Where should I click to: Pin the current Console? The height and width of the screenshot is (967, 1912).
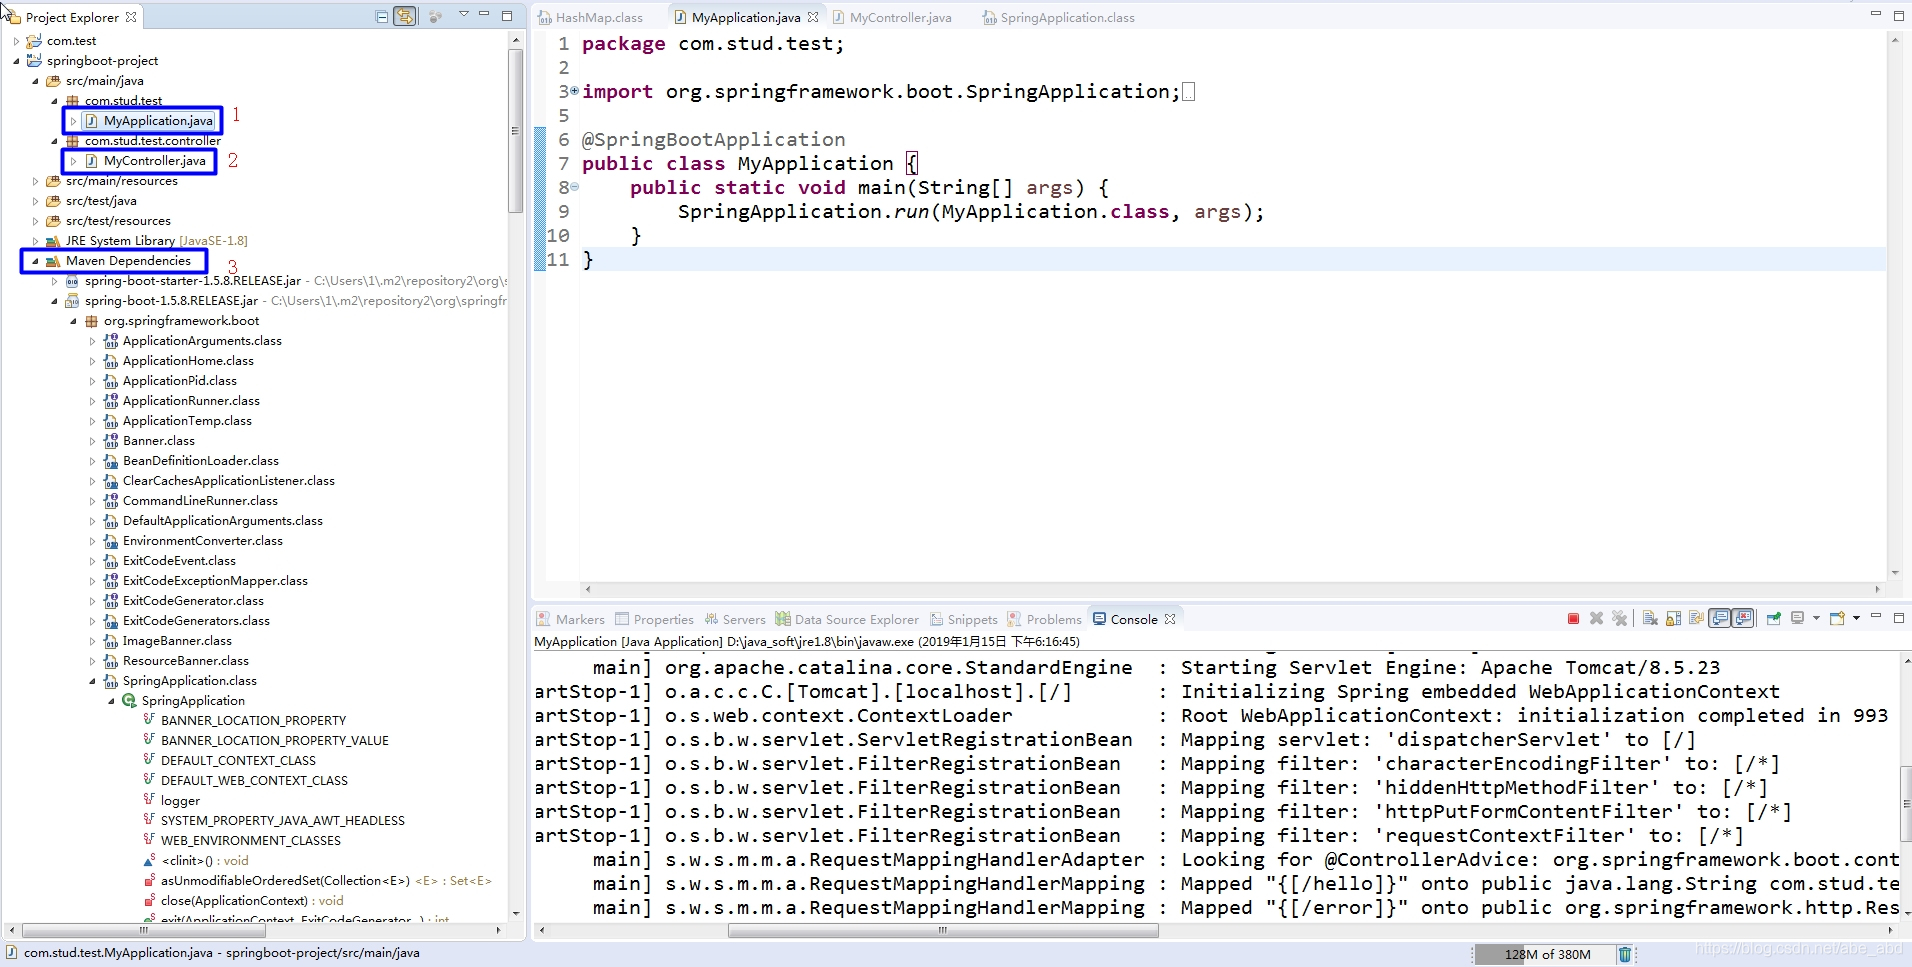1773,618
